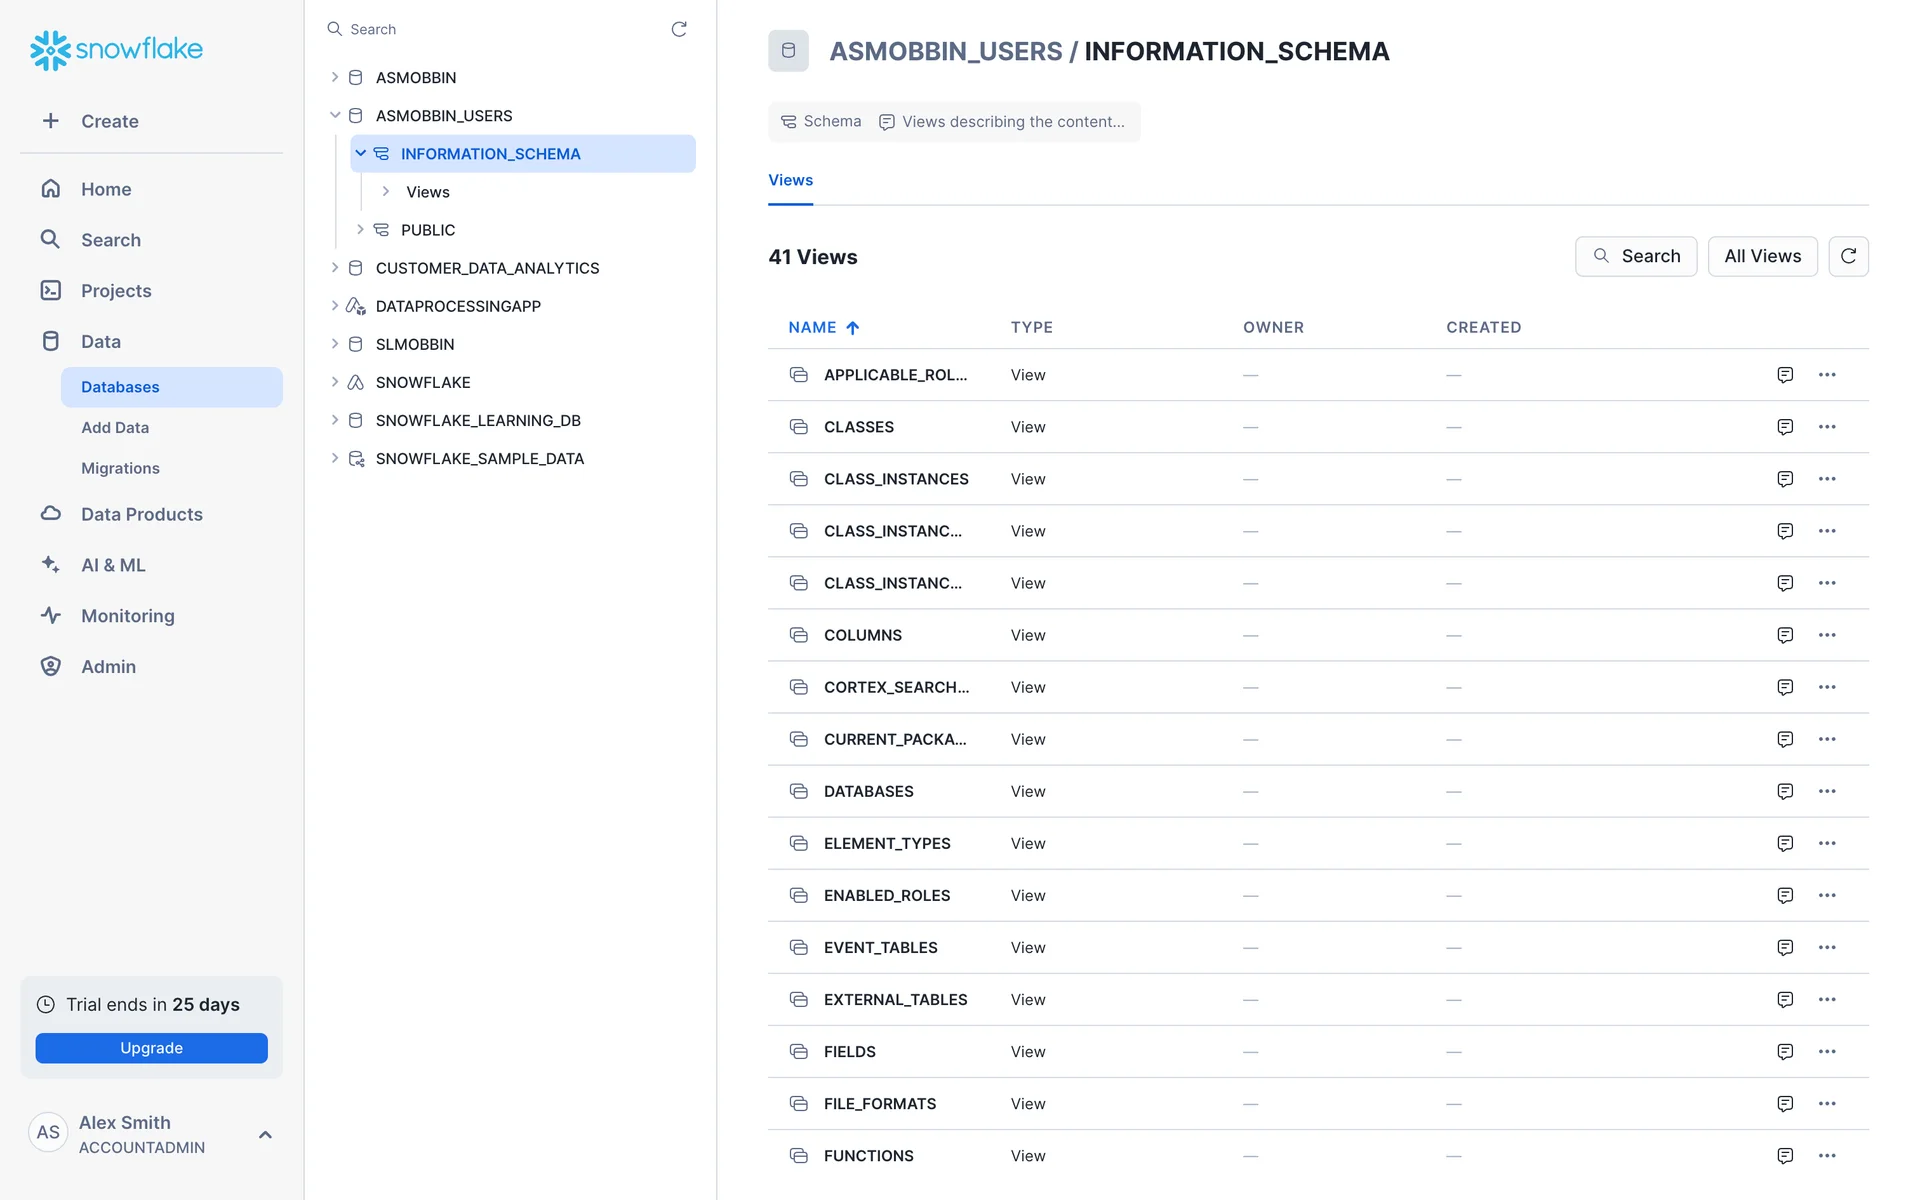The image size is (1920, 1200).
Task: Select the Views tab
Action: point(790,180)
